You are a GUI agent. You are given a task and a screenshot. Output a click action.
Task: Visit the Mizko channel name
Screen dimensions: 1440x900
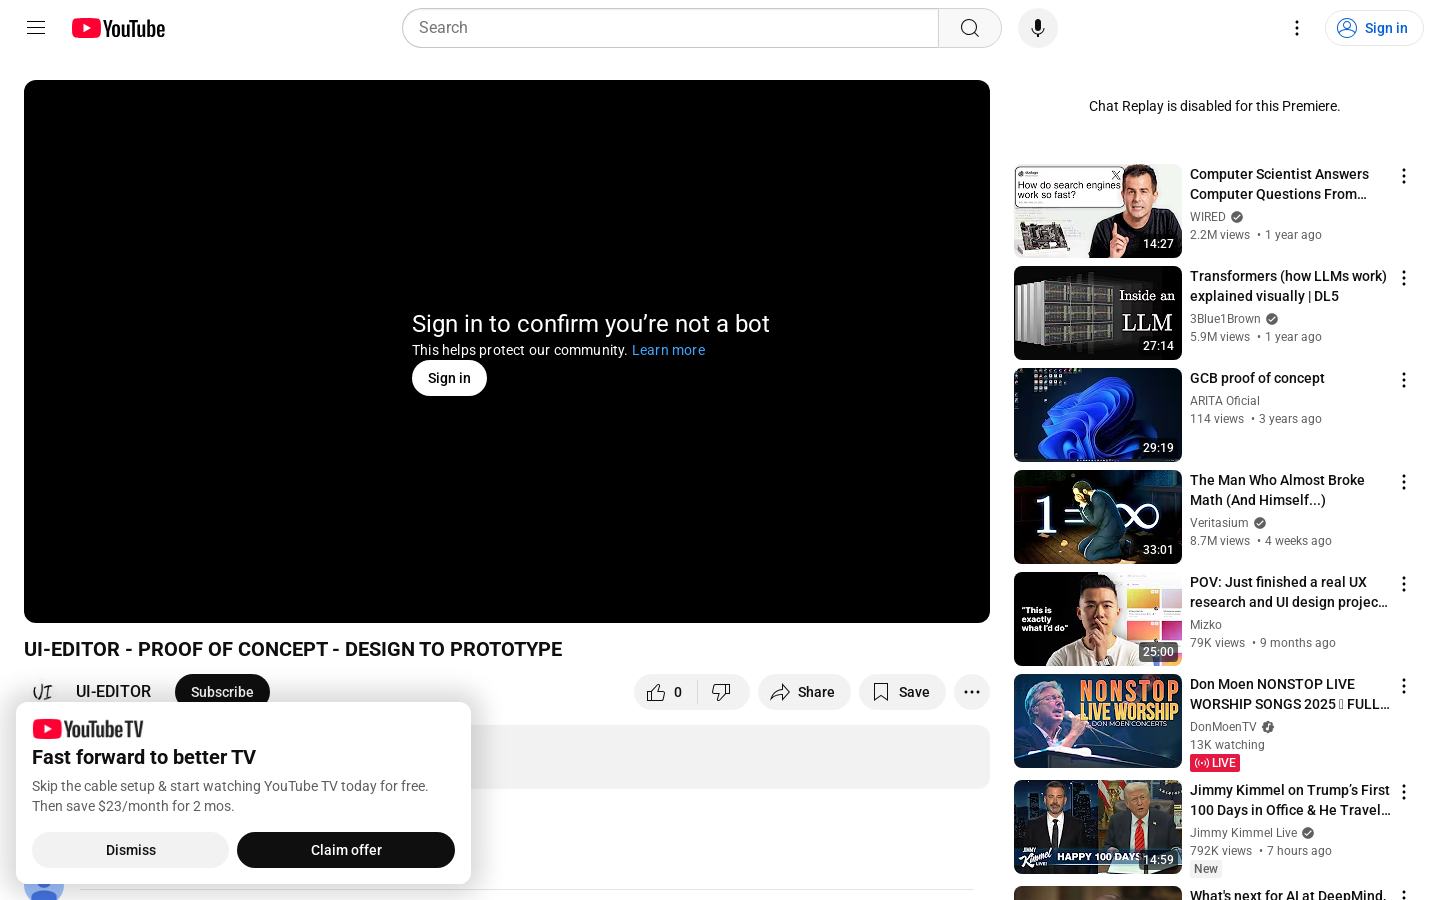pos(1206,625)
